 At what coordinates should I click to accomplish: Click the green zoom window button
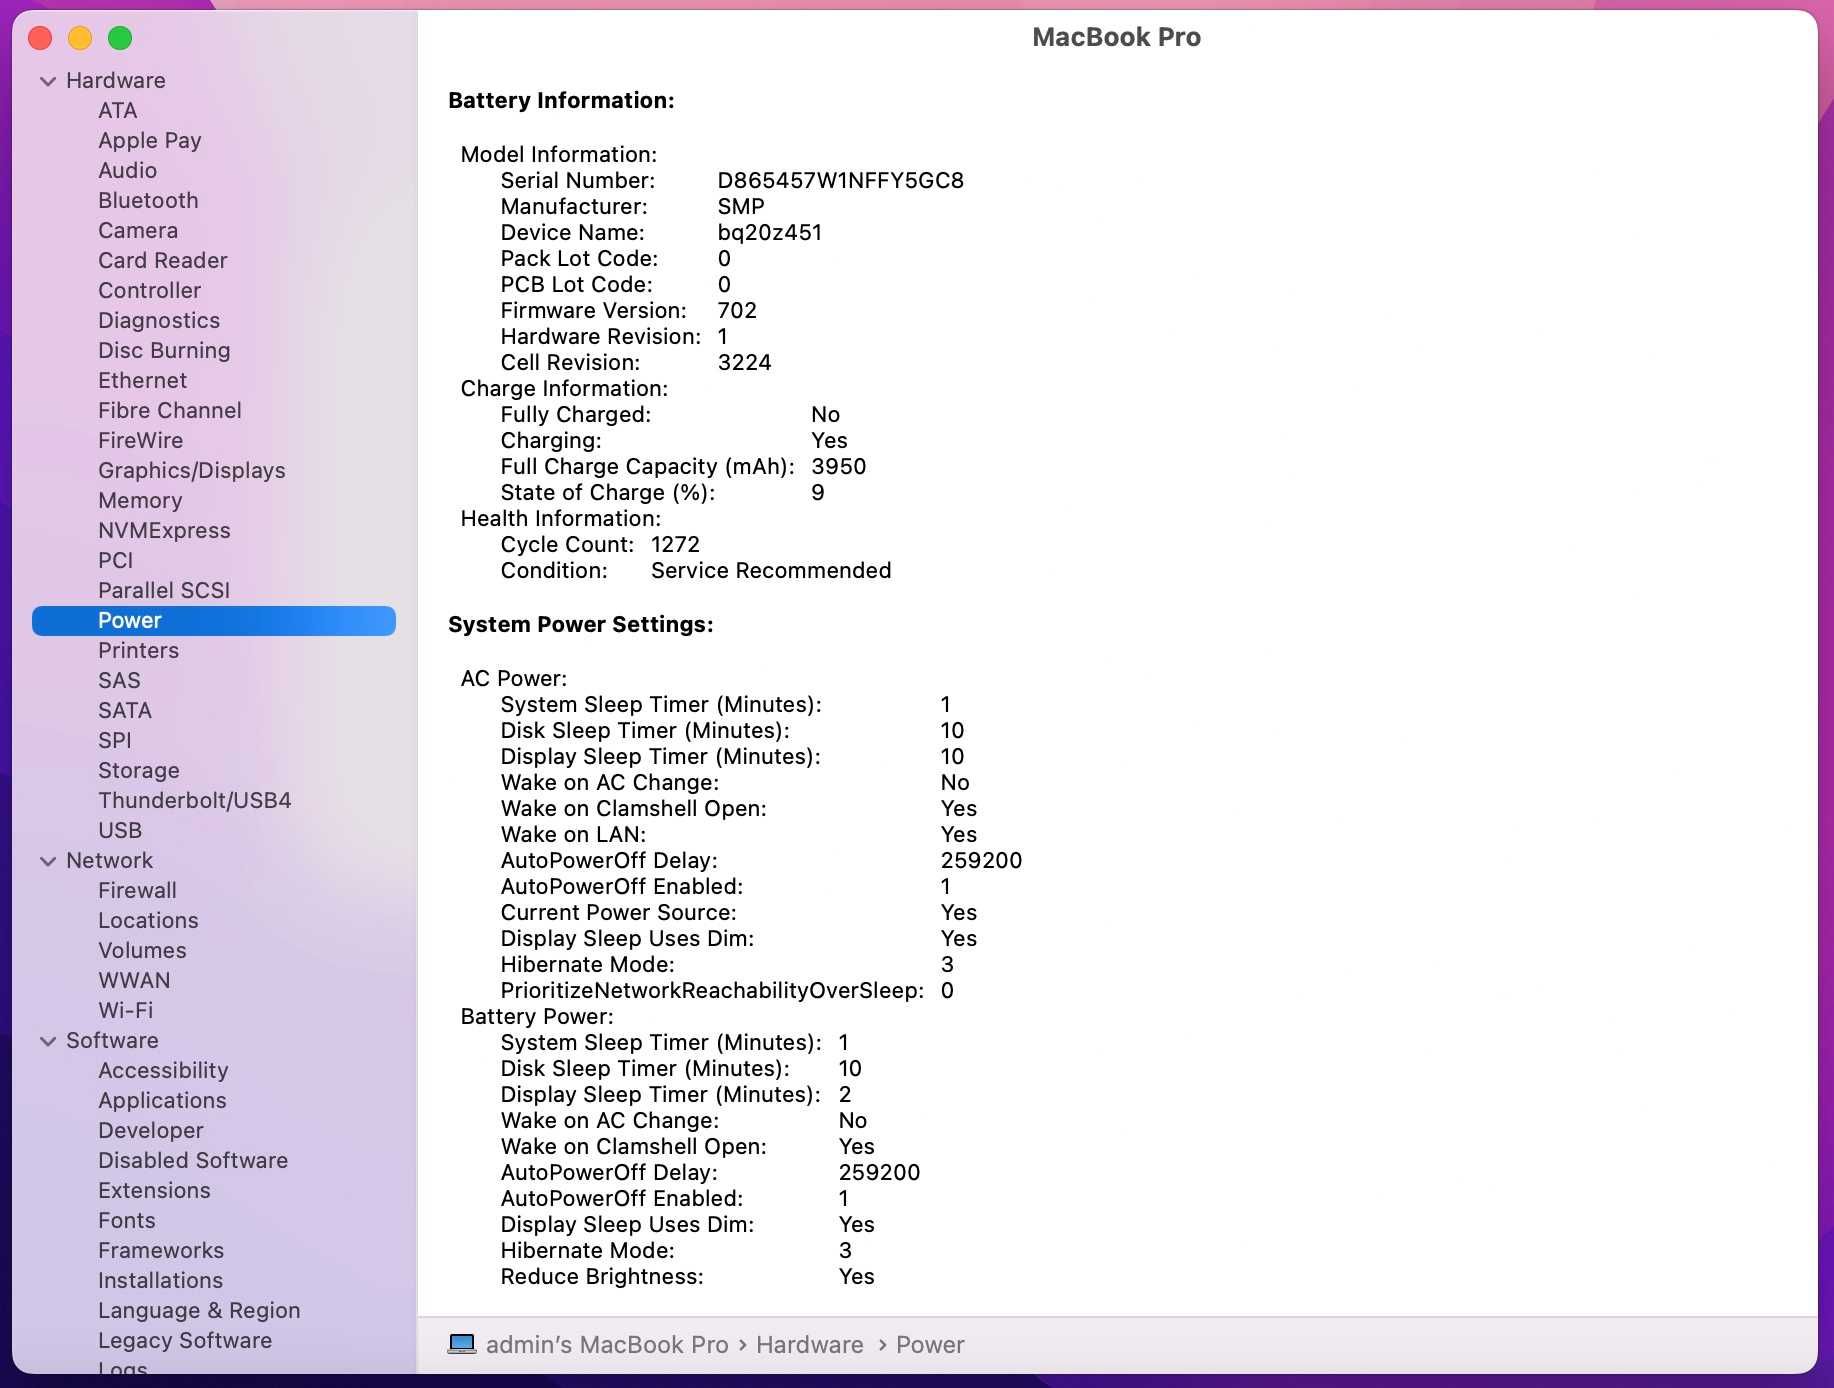(120, 38)
